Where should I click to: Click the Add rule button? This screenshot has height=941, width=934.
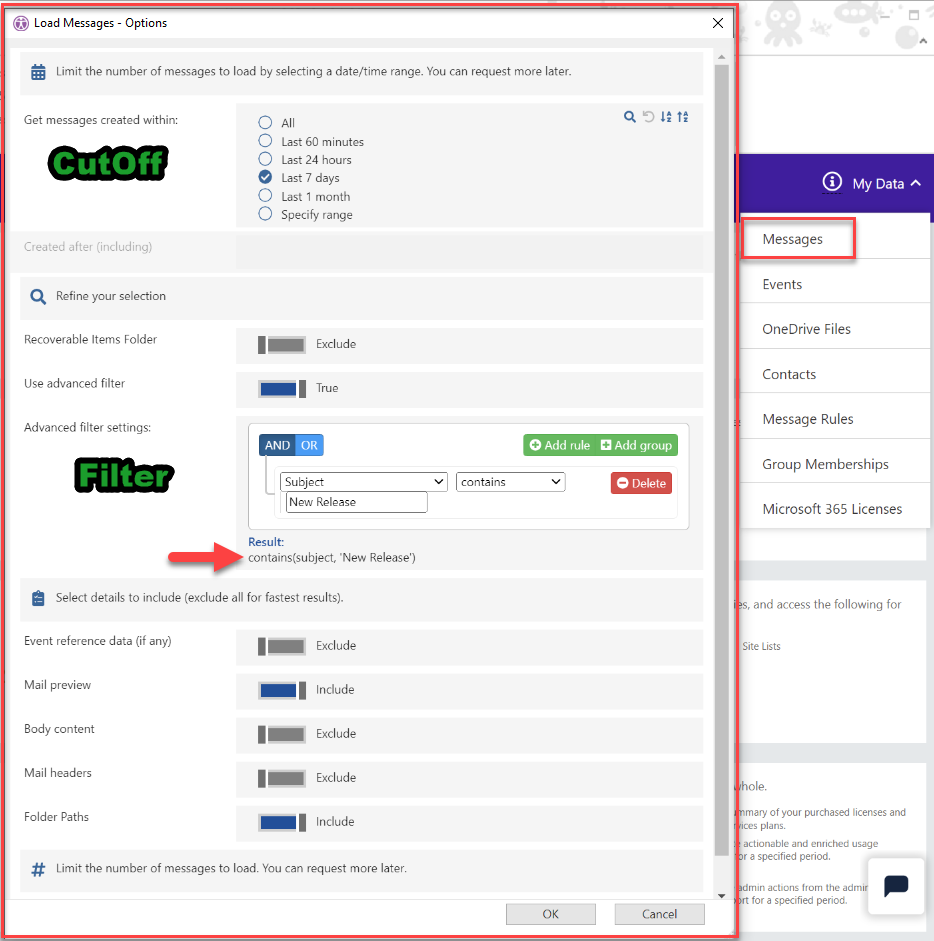pos(560,445)
